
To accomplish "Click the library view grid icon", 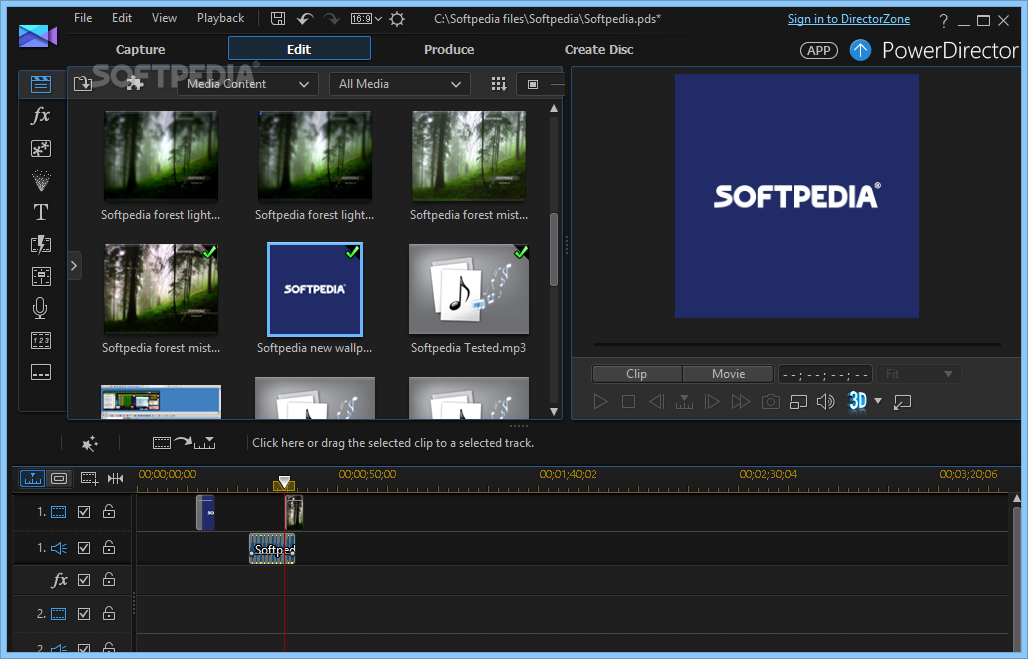I will pos(499,84).
